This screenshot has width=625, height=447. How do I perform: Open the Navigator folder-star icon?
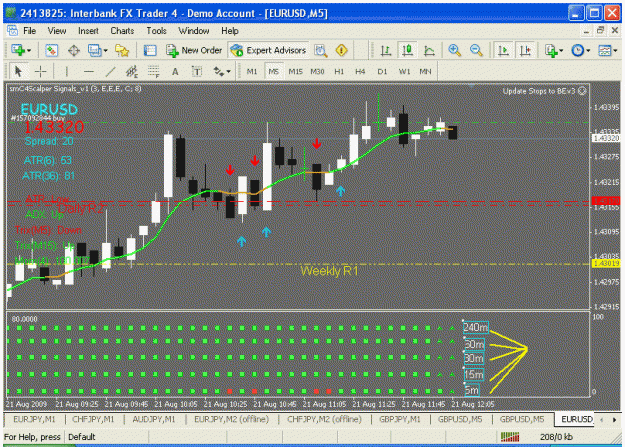(122, 50)
